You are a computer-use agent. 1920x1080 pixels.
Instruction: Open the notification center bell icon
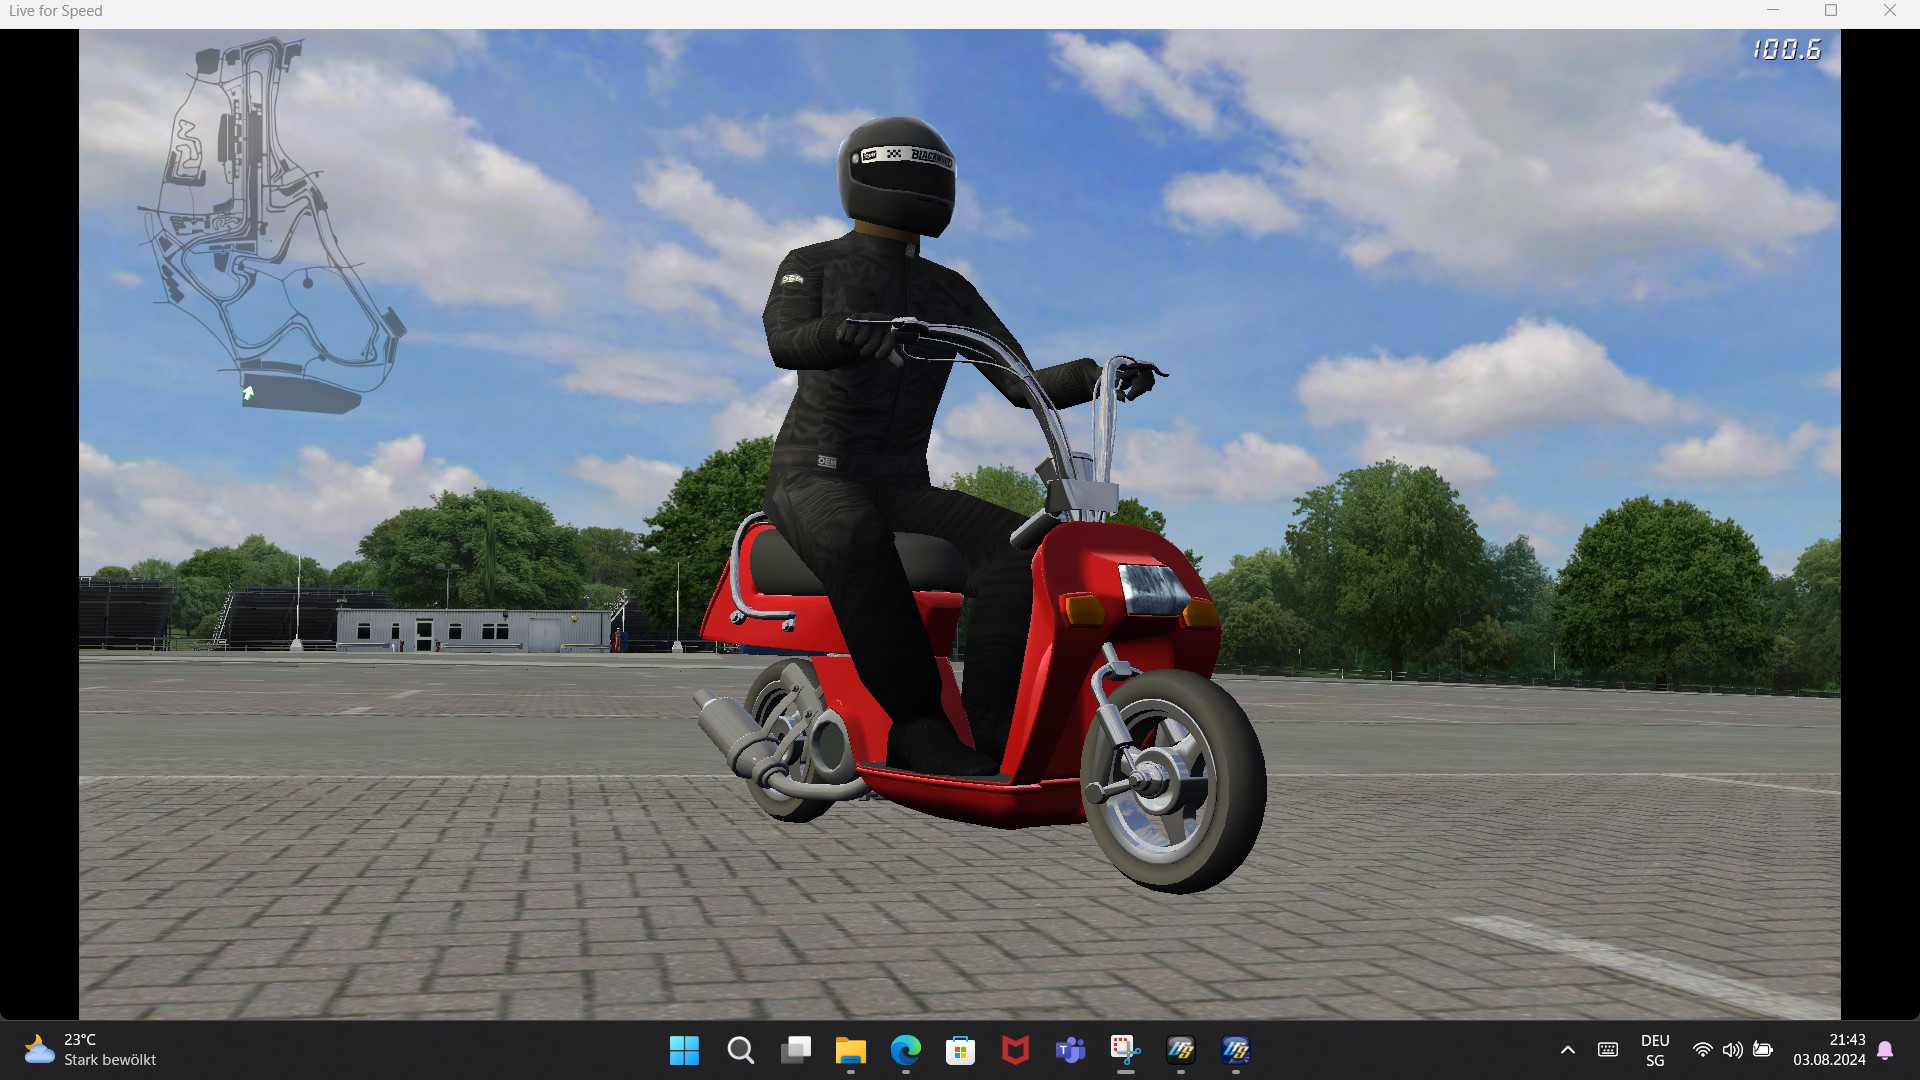pos(1886,1050)
